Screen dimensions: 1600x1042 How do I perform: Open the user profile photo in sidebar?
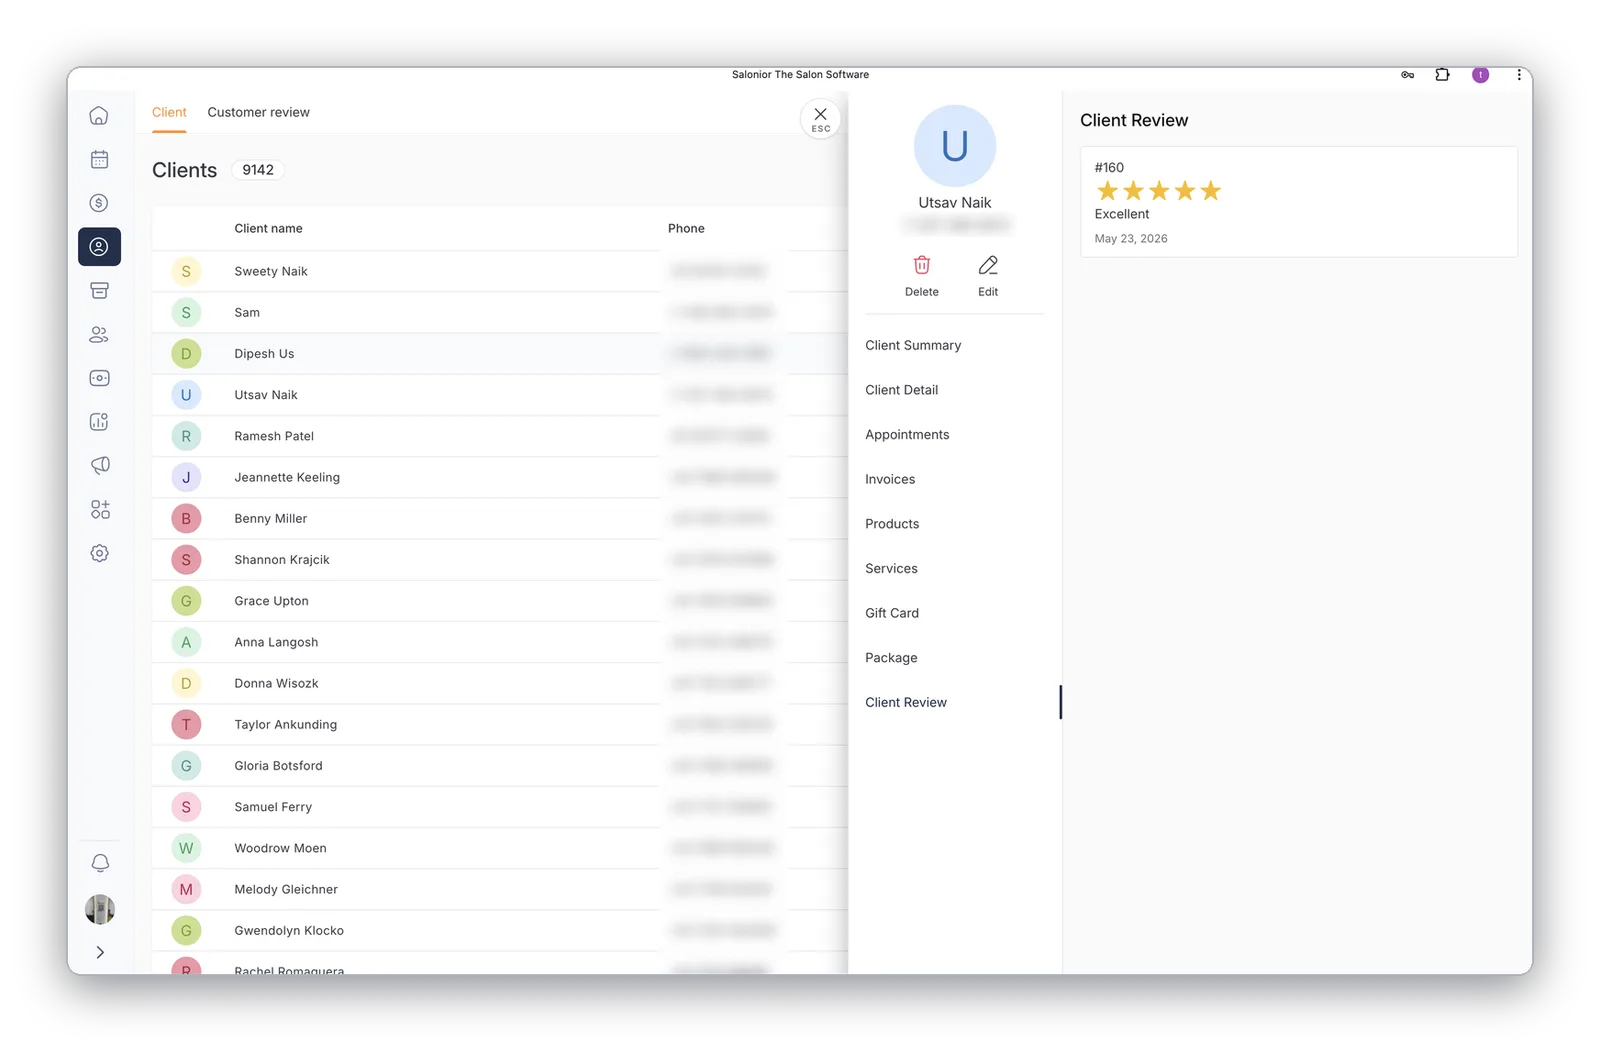pos(100,909)
